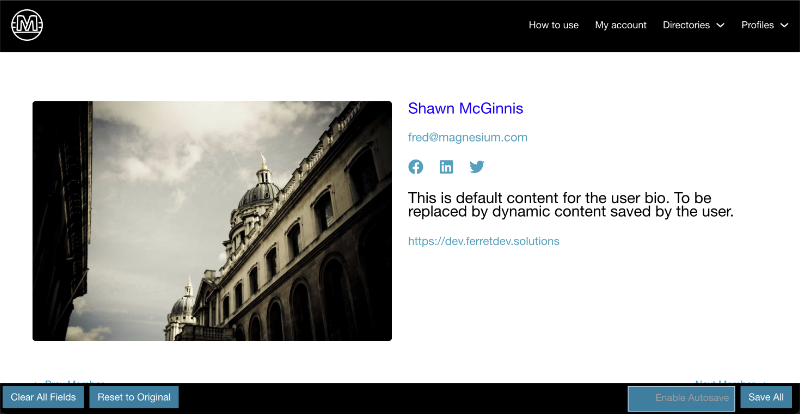
Task: Click the chevron arrow beside Profiles
Action: pos(784,26)
